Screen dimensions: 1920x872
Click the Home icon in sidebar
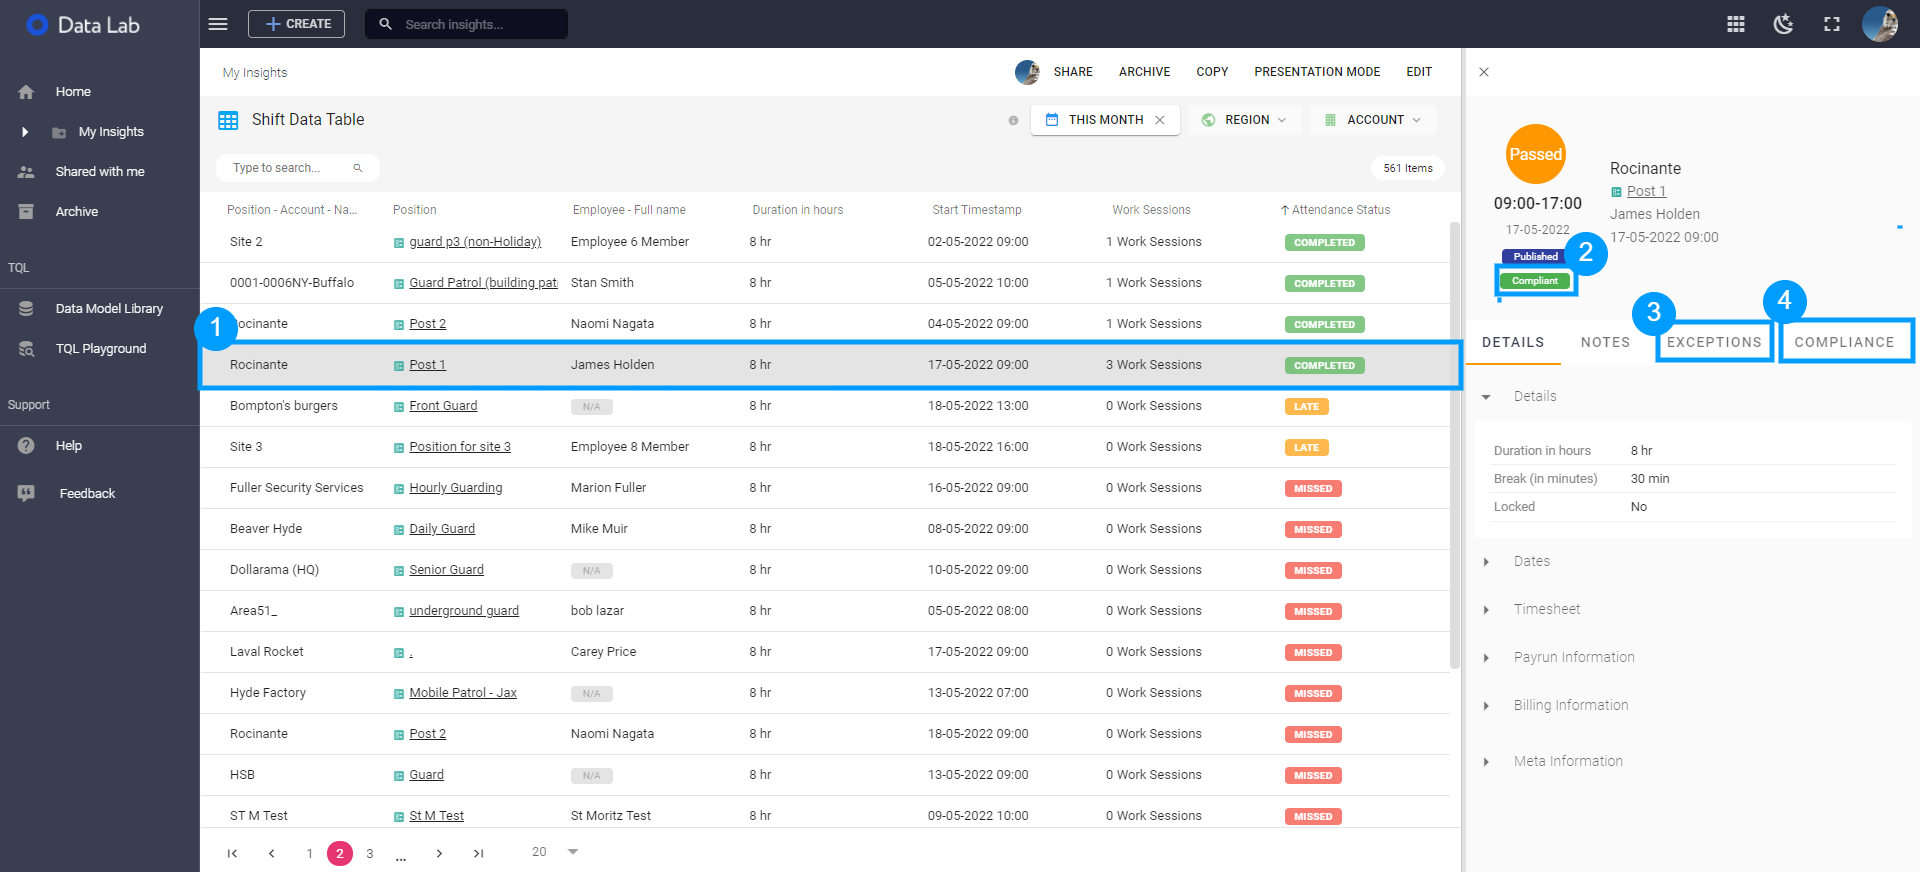point(27,92)
